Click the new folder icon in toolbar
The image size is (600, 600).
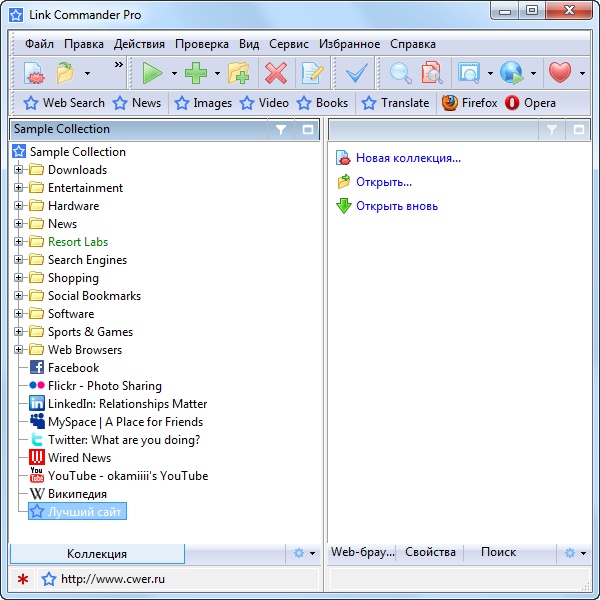click(239, 73)
